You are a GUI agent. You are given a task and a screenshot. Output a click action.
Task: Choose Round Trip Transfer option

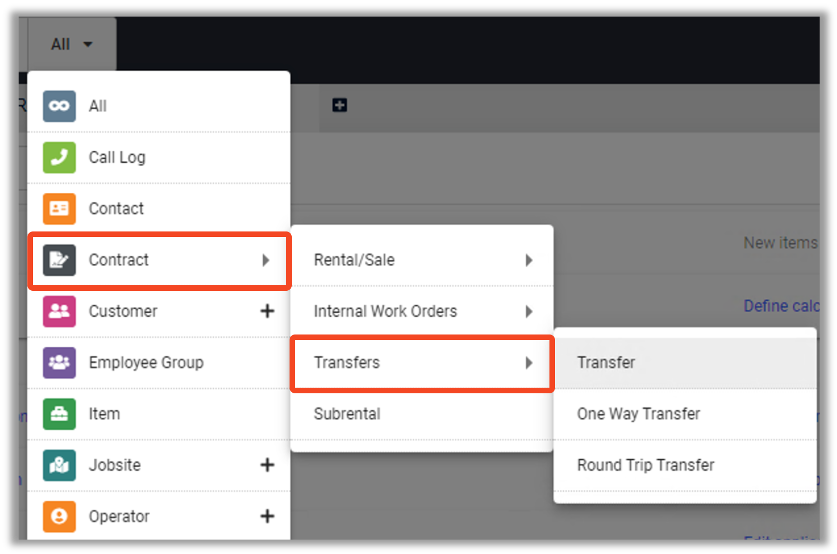tap(645, 465)
